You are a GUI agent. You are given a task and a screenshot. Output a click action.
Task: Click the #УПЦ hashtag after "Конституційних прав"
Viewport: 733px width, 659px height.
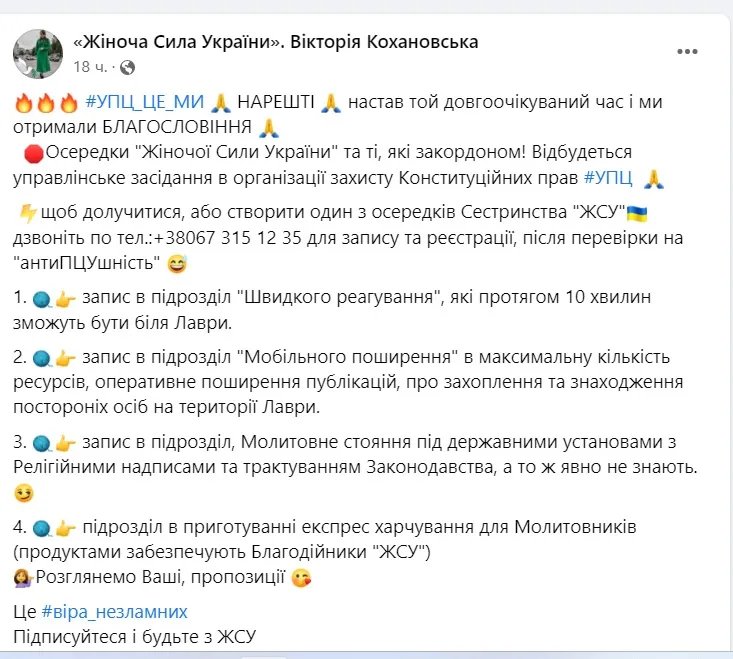[607, 178]
